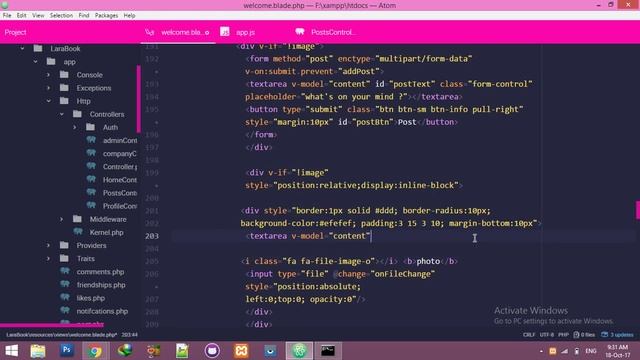Open the ProfileCon file in tree

point(120,206)
